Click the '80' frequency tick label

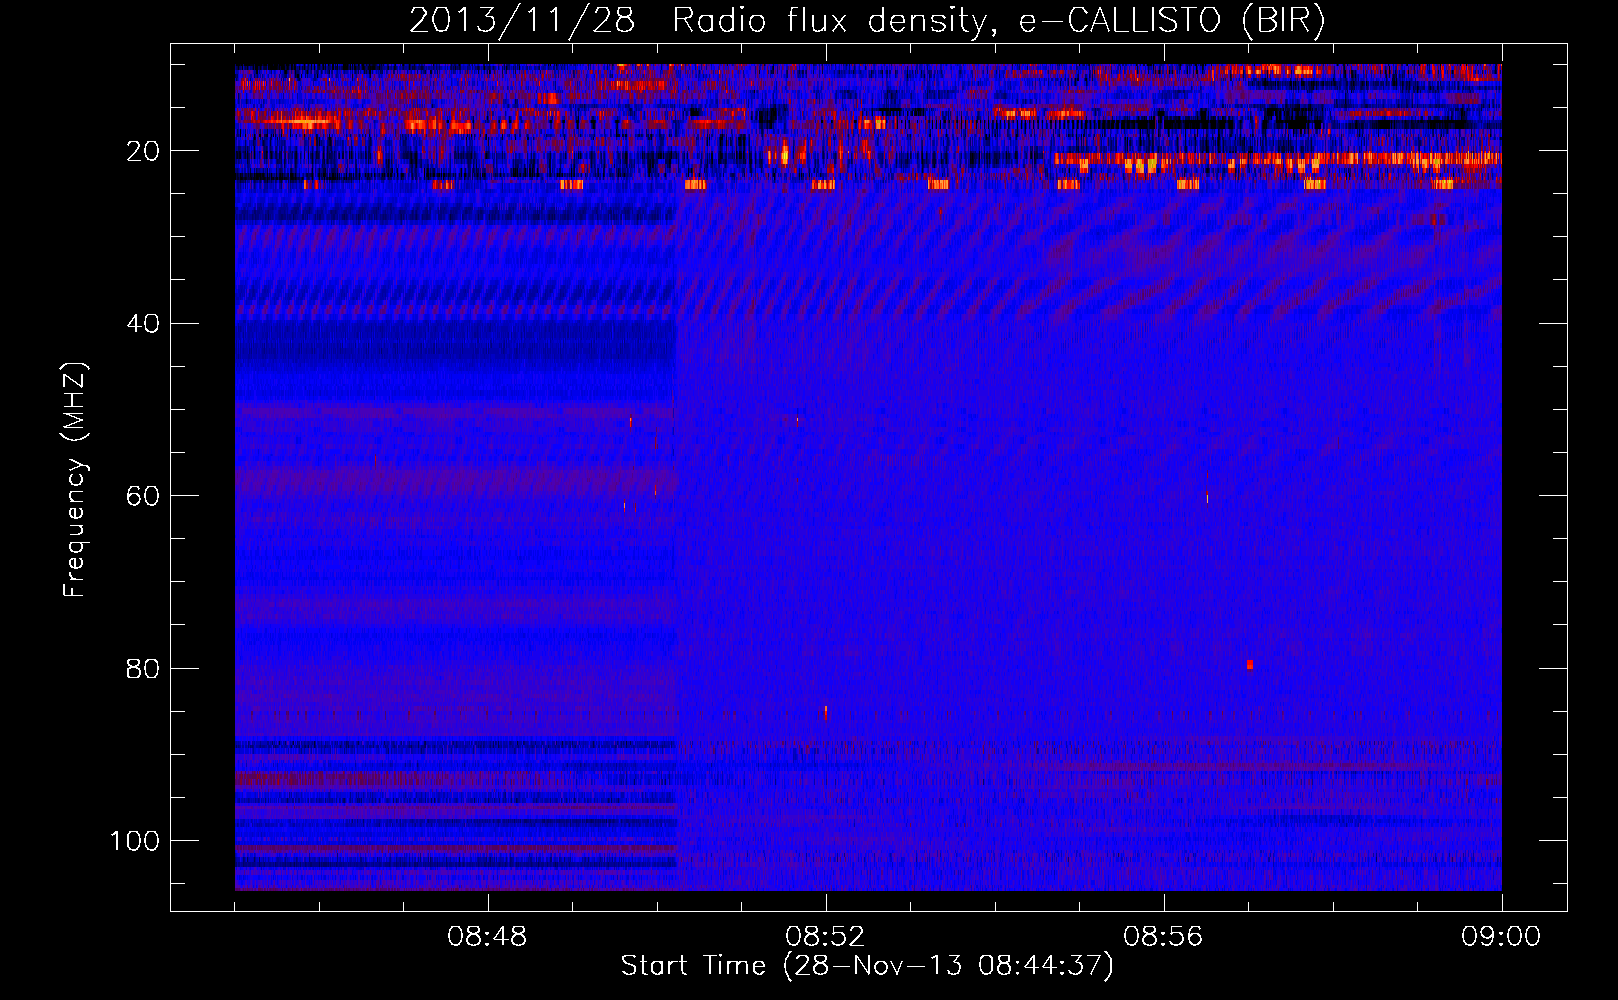143,668
